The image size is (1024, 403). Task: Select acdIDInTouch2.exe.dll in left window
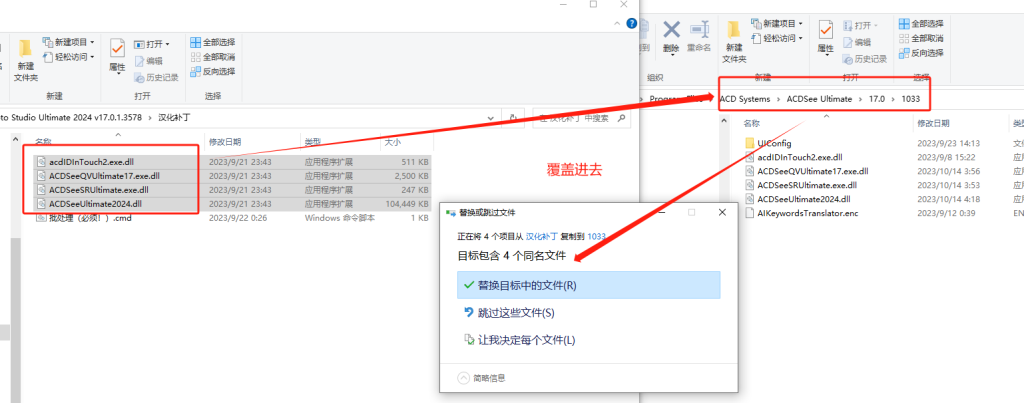coord(91,161)
